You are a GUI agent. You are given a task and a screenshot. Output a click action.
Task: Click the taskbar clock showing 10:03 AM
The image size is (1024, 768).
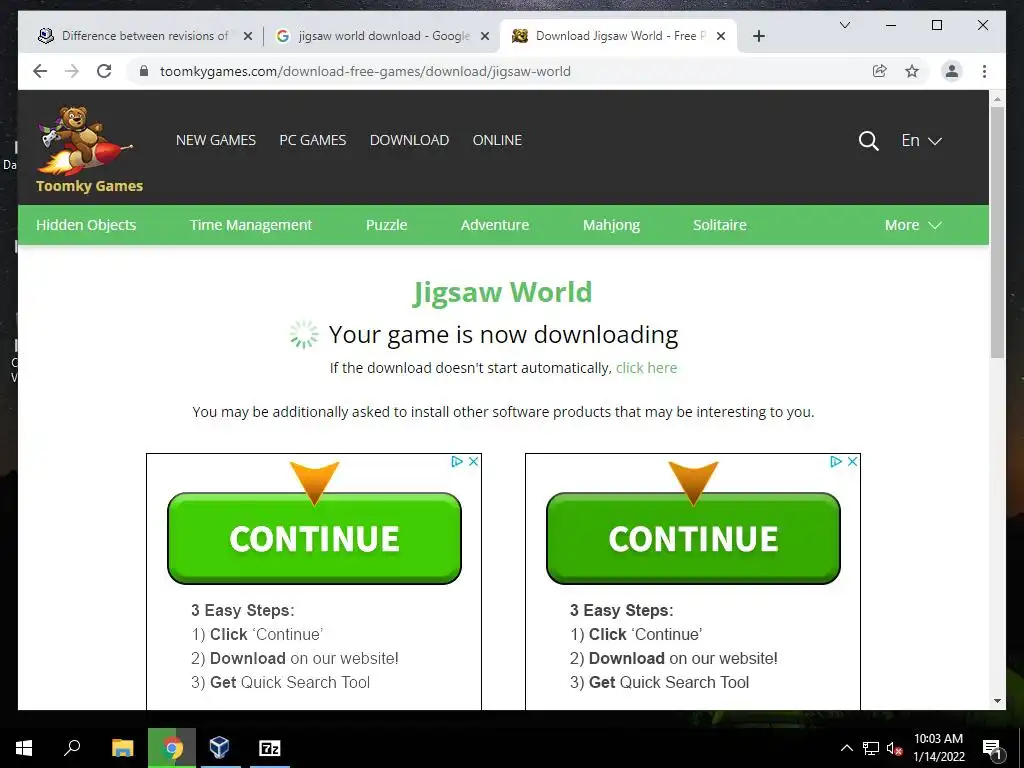coord(938,748)
